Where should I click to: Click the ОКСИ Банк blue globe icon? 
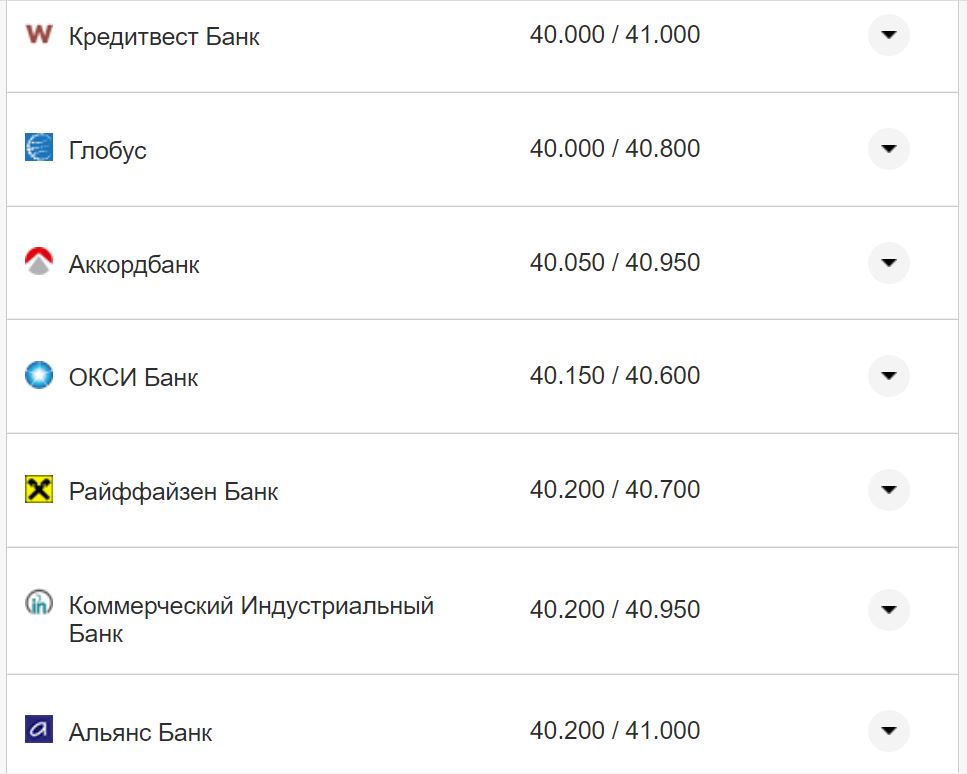[x=36, y=376]
